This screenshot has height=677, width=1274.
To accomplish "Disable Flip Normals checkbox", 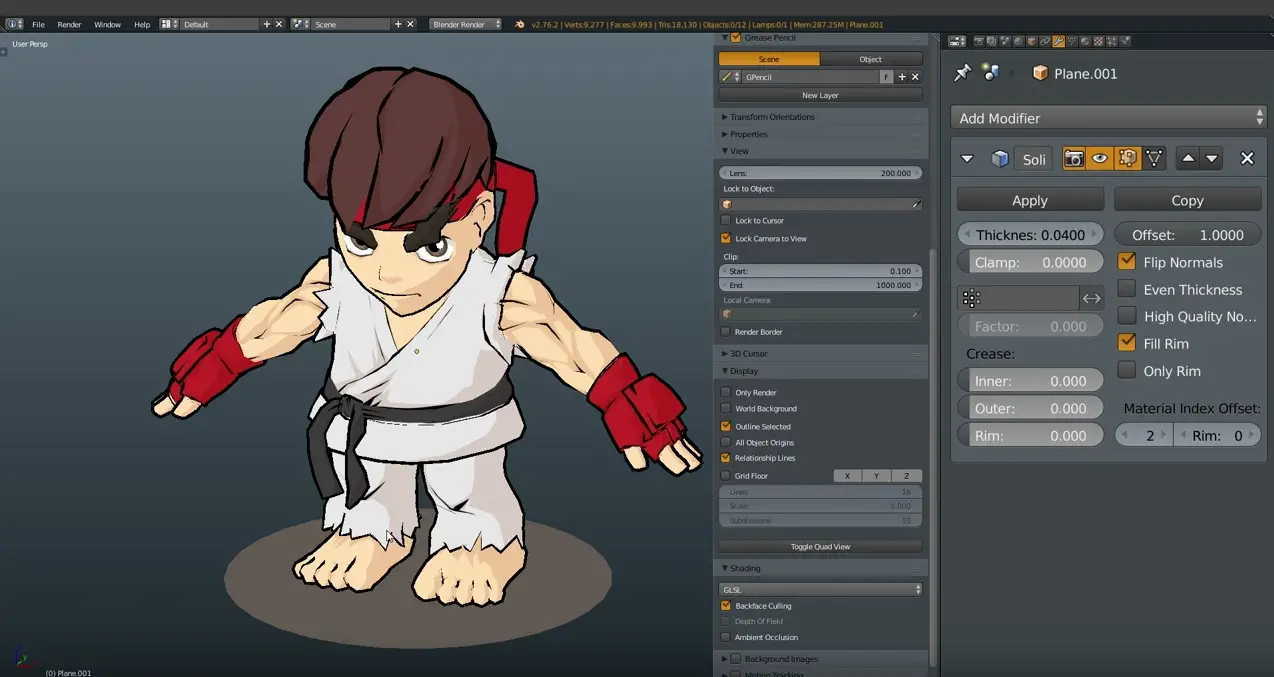I will [1127, 262].
